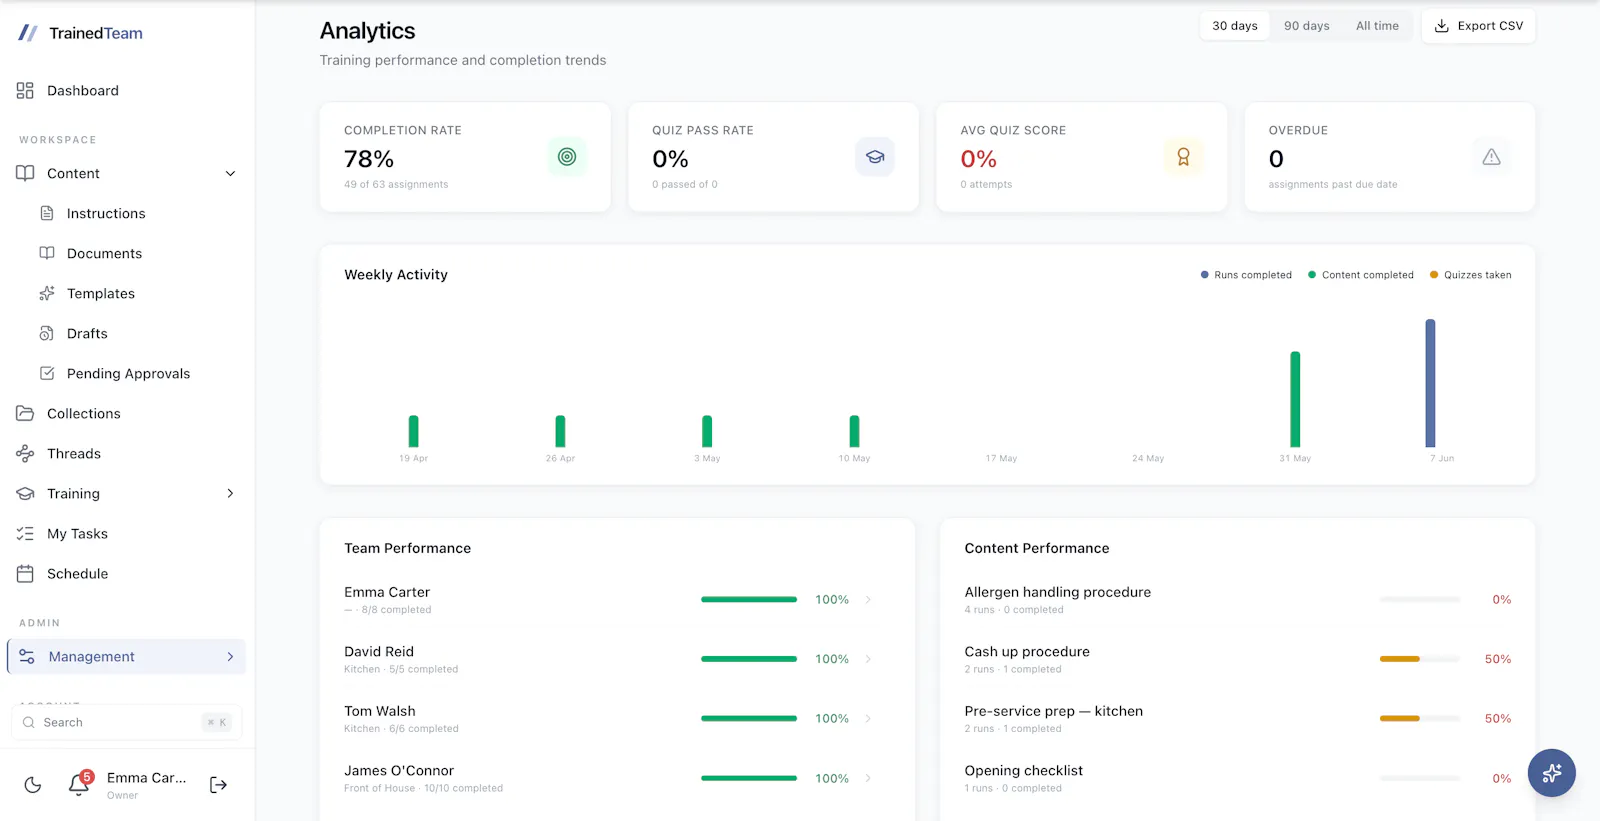
Task: Select the All time range tab
Action: 1377,26
